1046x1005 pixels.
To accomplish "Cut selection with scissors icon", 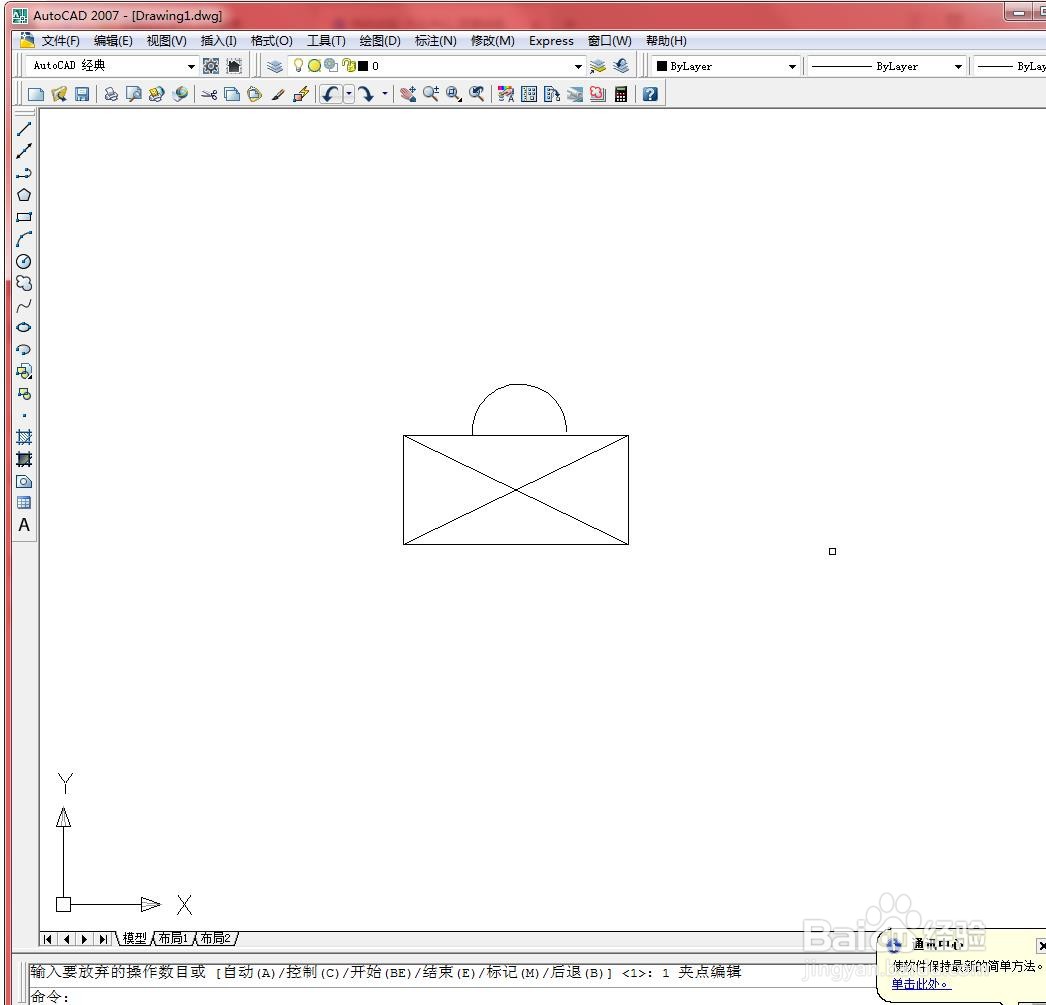I will 209,95.
